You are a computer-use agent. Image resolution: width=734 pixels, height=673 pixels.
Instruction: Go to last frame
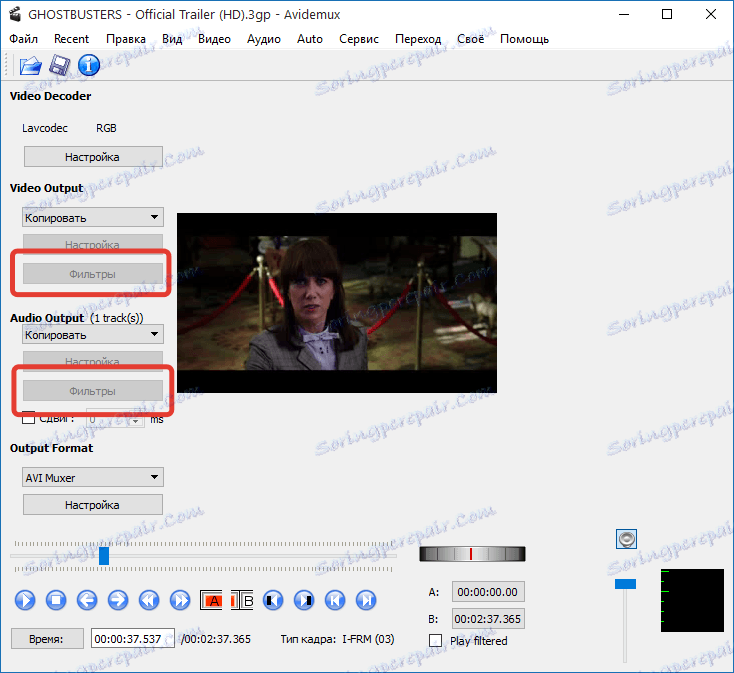point(366,600)
